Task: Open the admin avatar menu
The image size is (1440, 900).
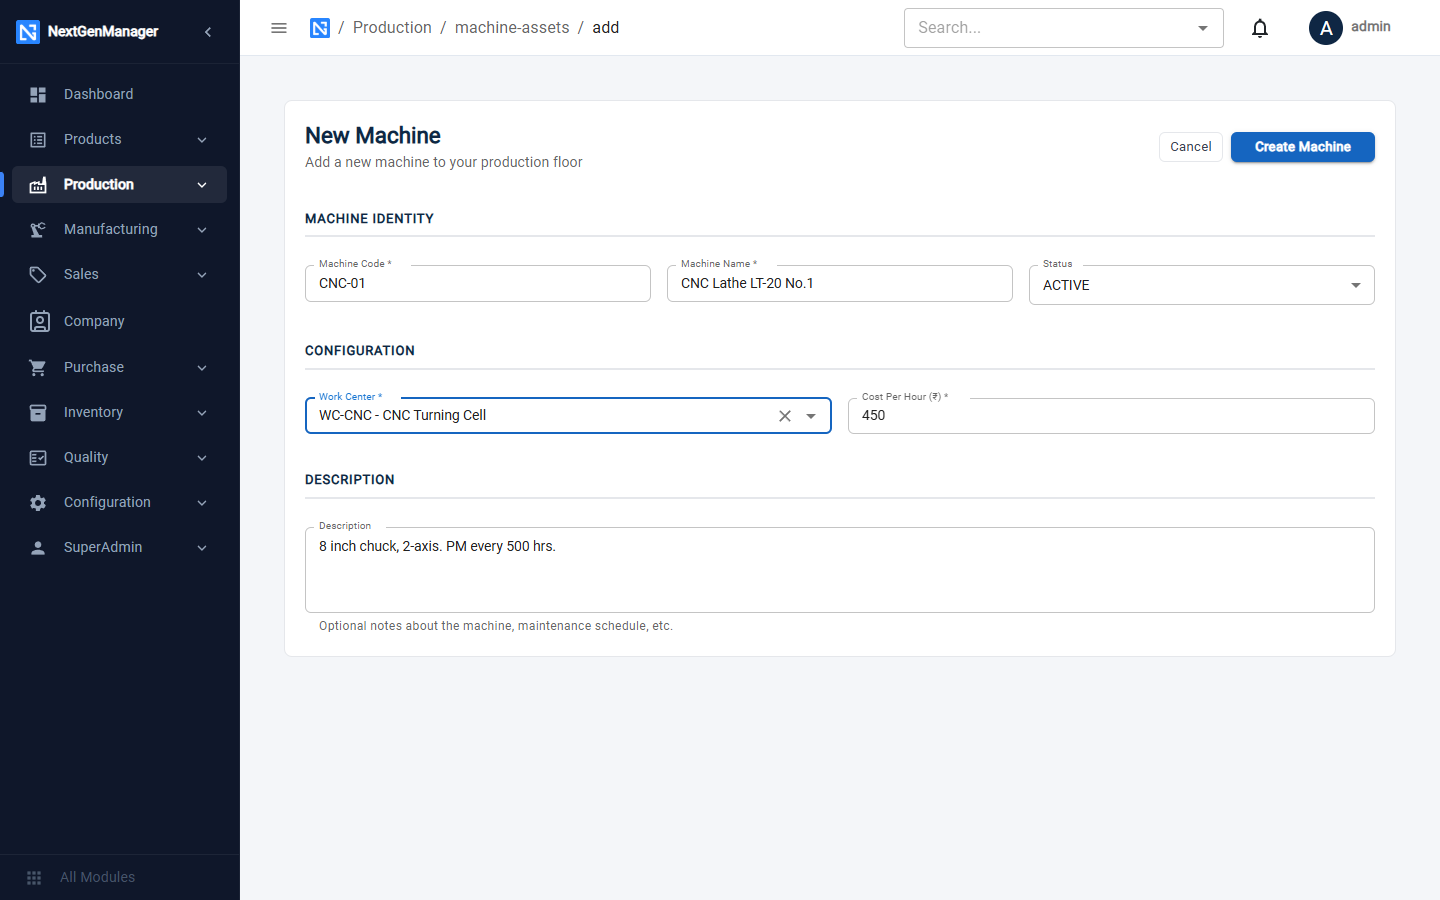Action: tap(1326, 28)
